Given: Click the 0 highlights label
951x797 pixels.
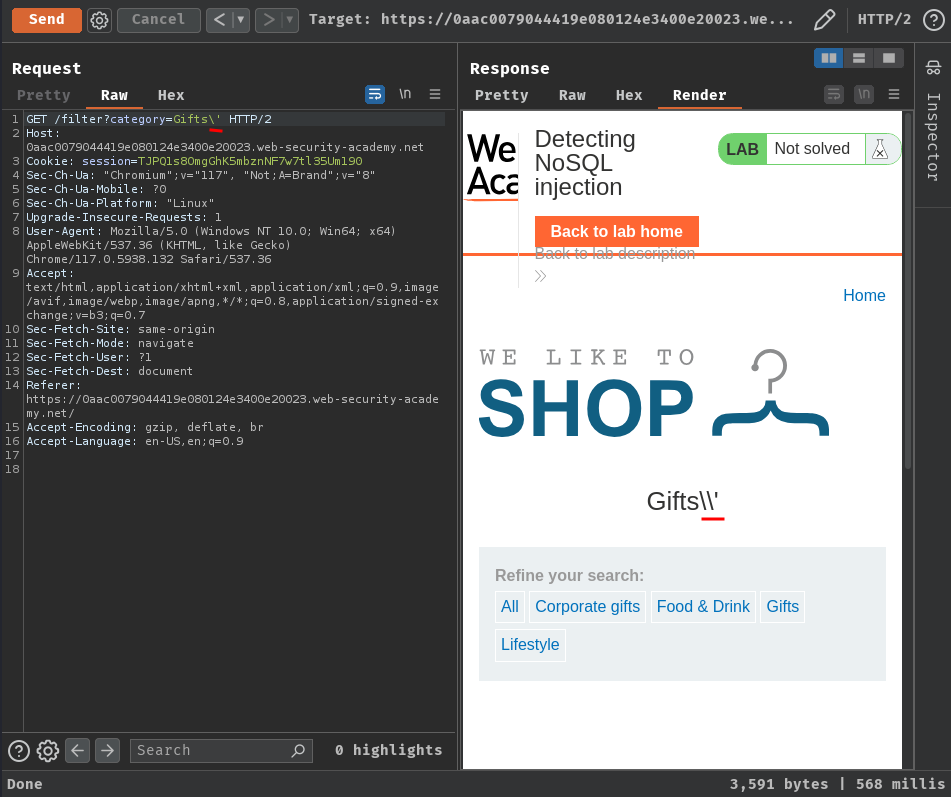Looking at the screenshot, I should (388, 751).
